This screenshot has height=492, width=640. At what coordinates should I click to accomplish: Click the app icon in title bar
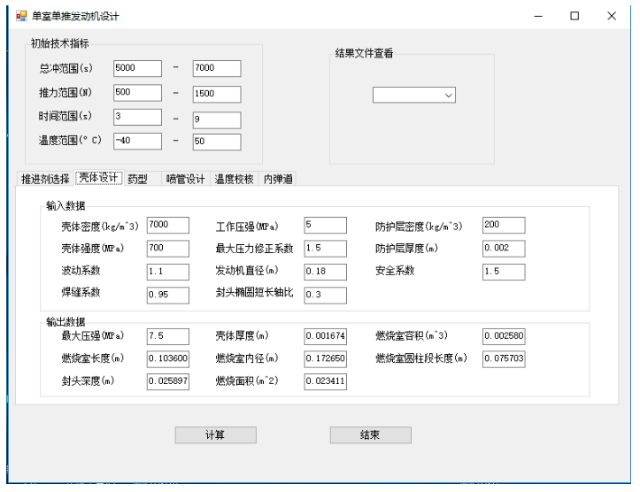20,17
